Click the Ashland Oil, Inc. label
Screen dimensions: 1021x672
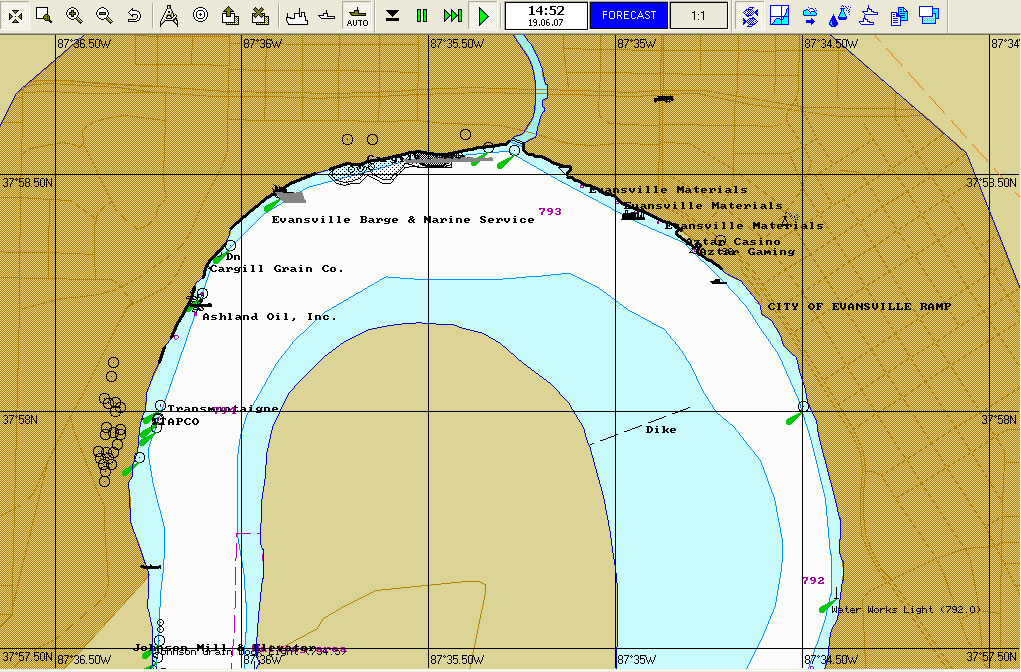point(270,316)
